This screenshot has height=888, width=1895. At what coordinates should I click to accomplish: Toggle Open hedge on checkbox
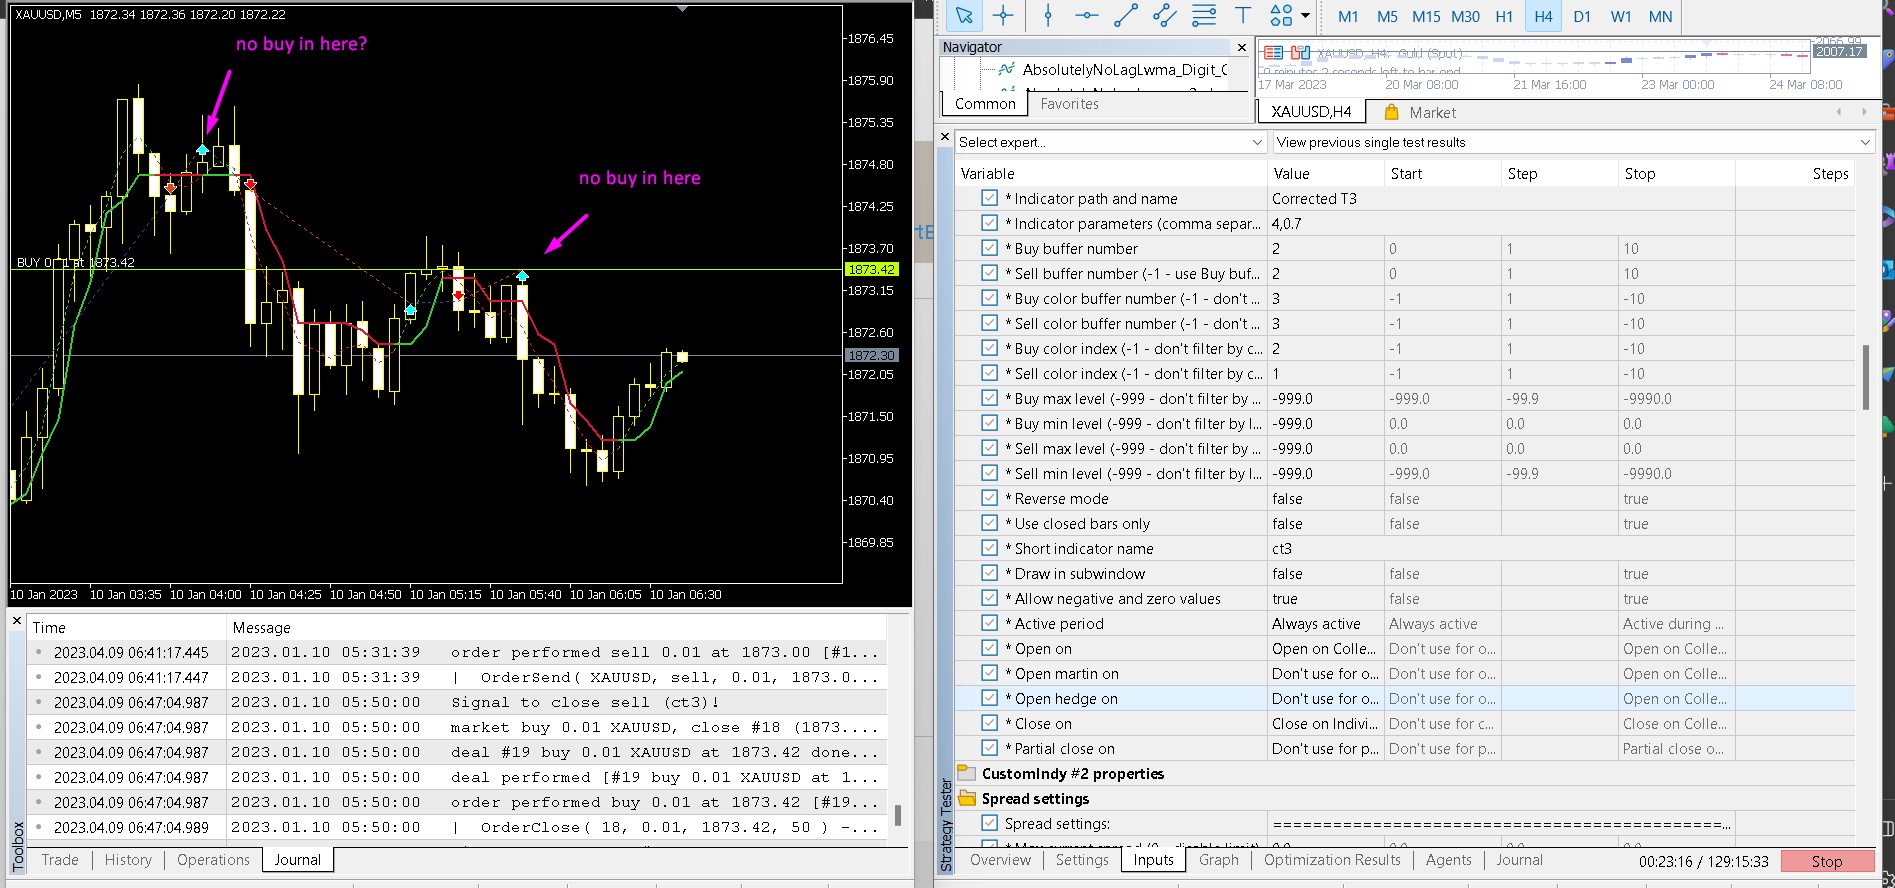(x=989, y=698)
